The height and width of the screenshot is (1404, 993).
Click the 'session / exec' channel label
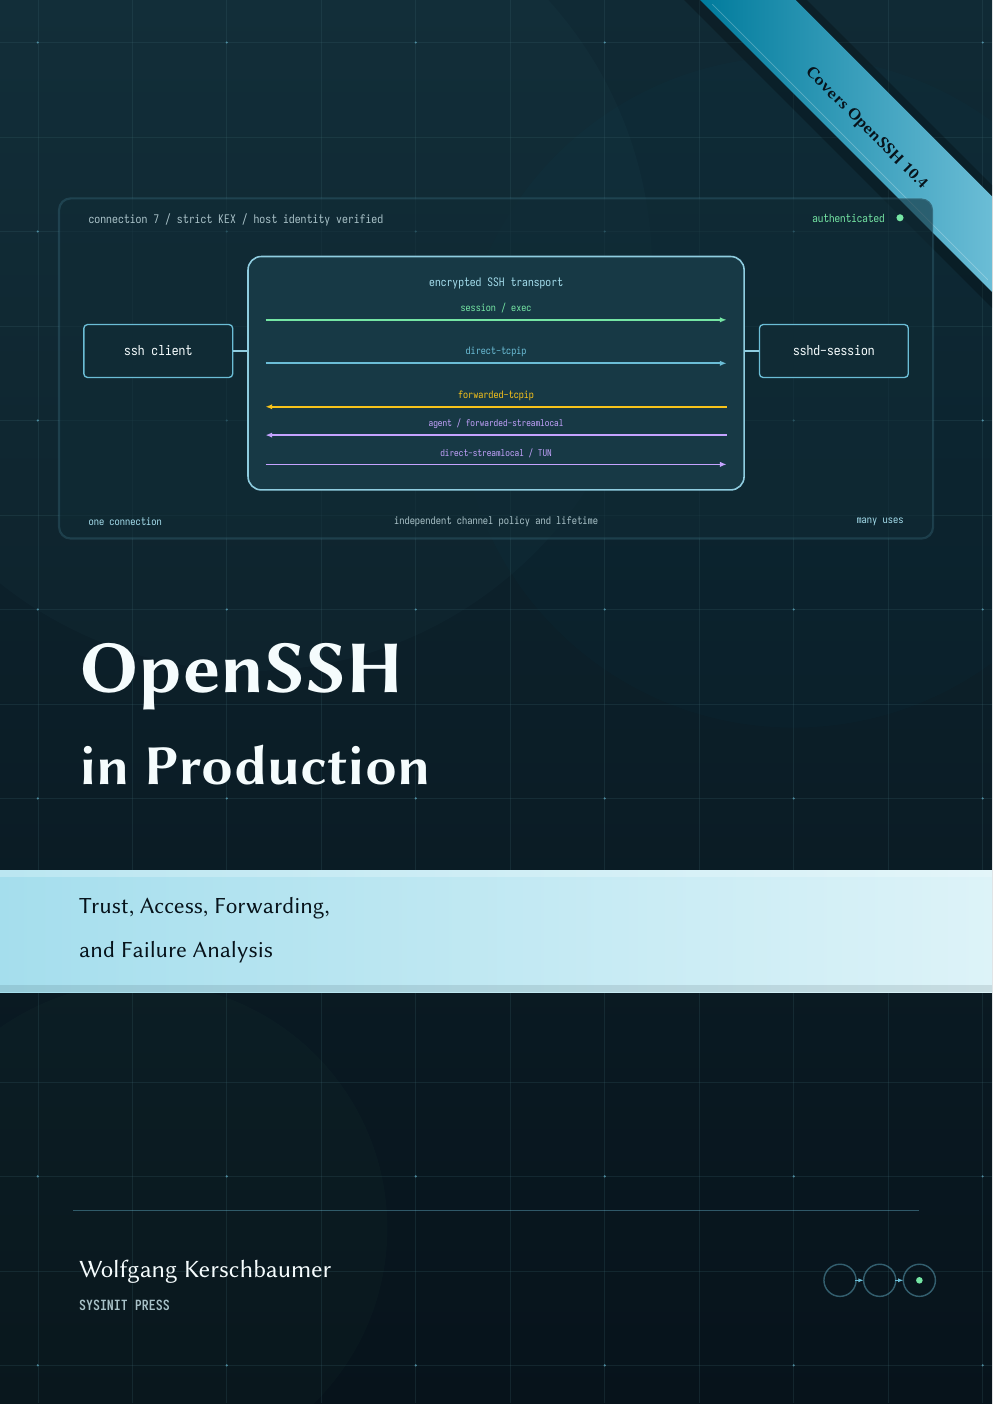496,308
